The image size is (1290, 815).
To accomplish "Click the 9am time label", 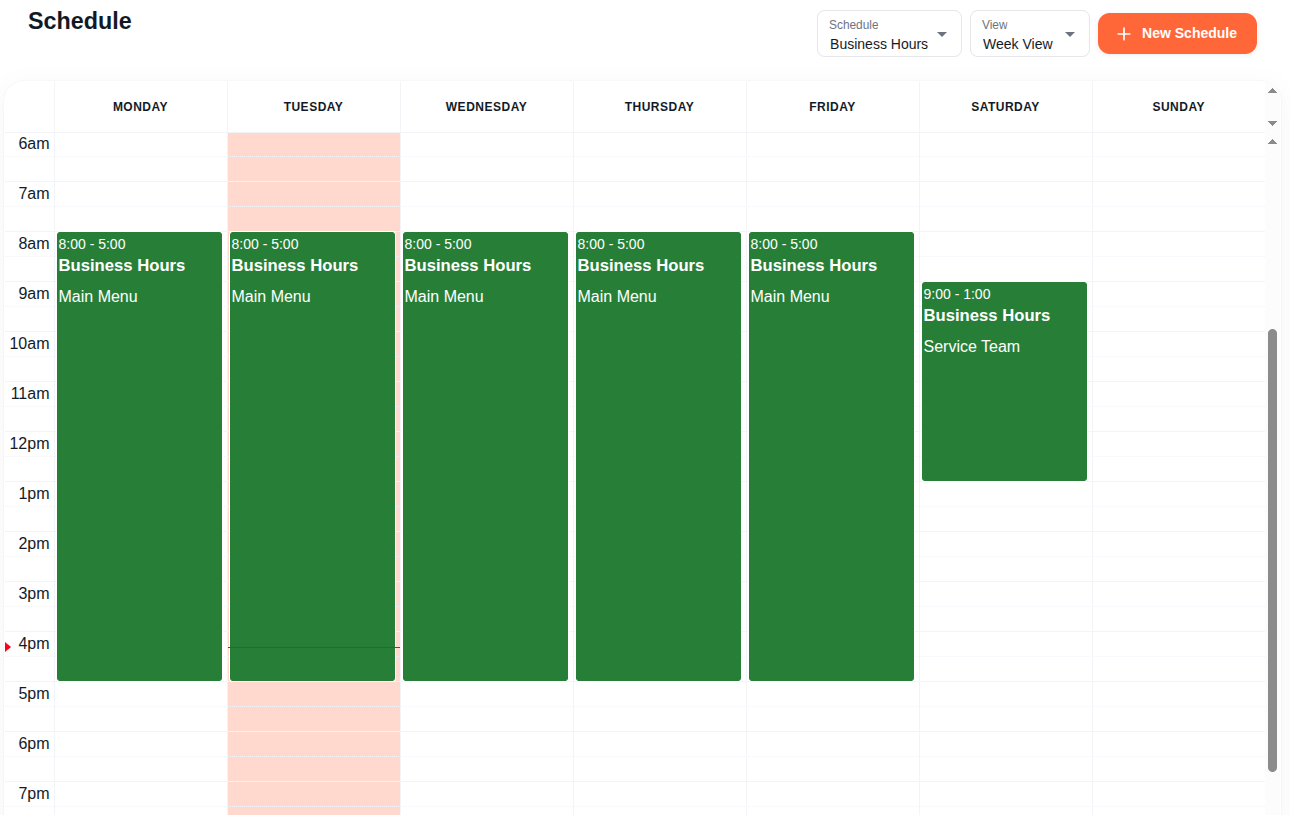I will [34, 294].
